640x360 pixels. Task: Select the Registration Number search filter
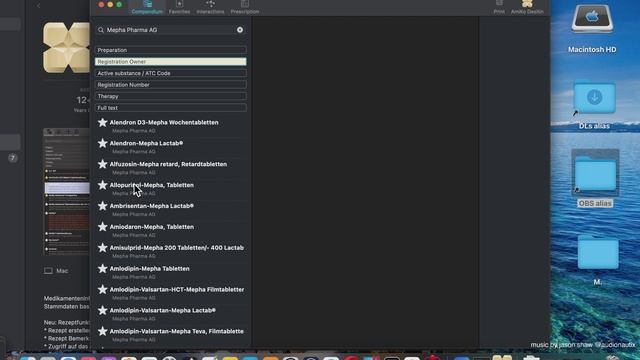coord(171,85)
